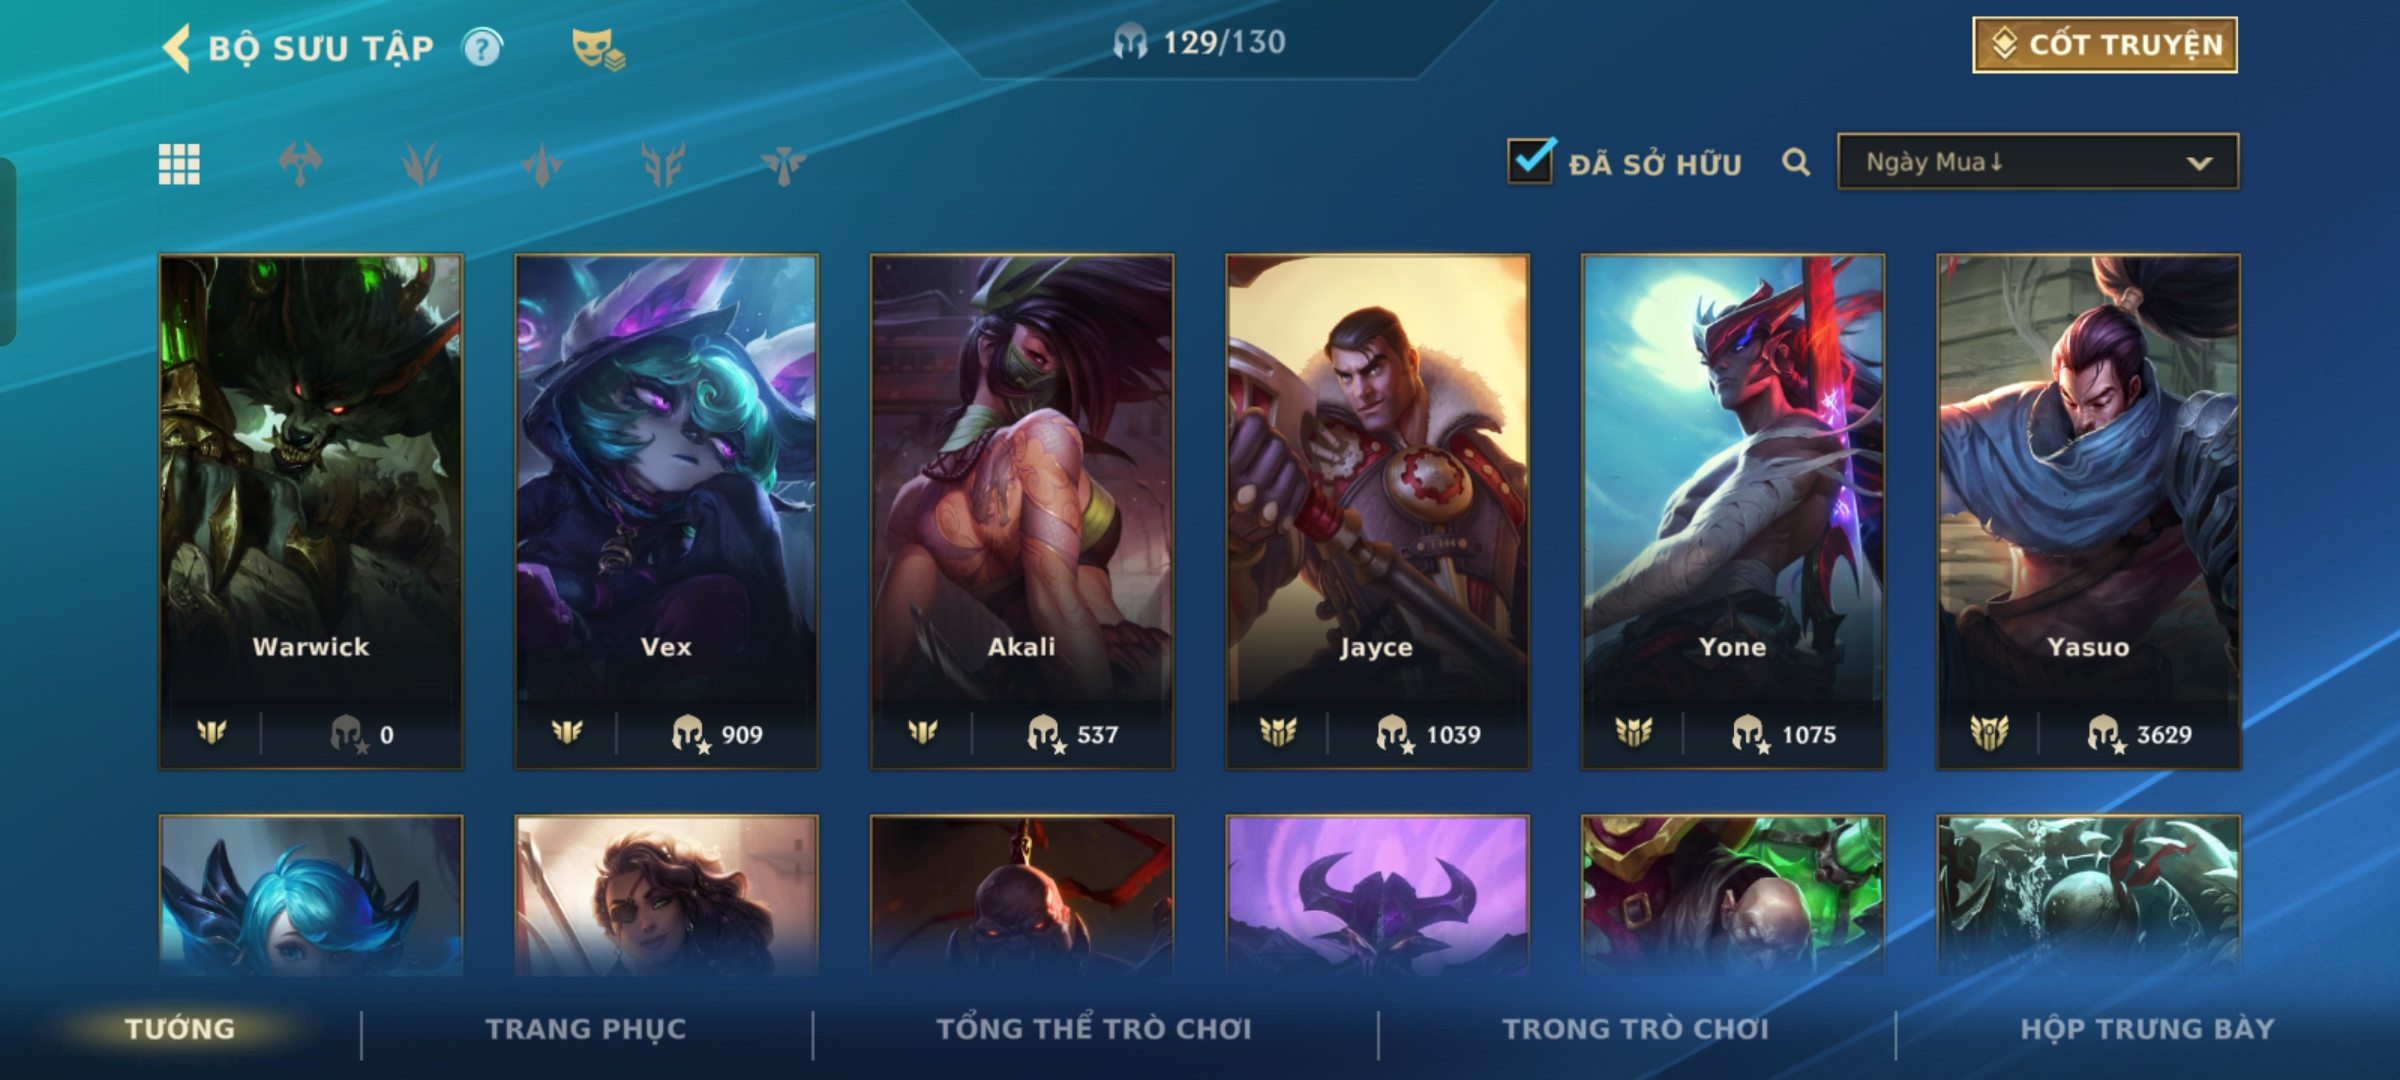
Task: Click the search magnifier icon
Action: (x=1796, y=162)
